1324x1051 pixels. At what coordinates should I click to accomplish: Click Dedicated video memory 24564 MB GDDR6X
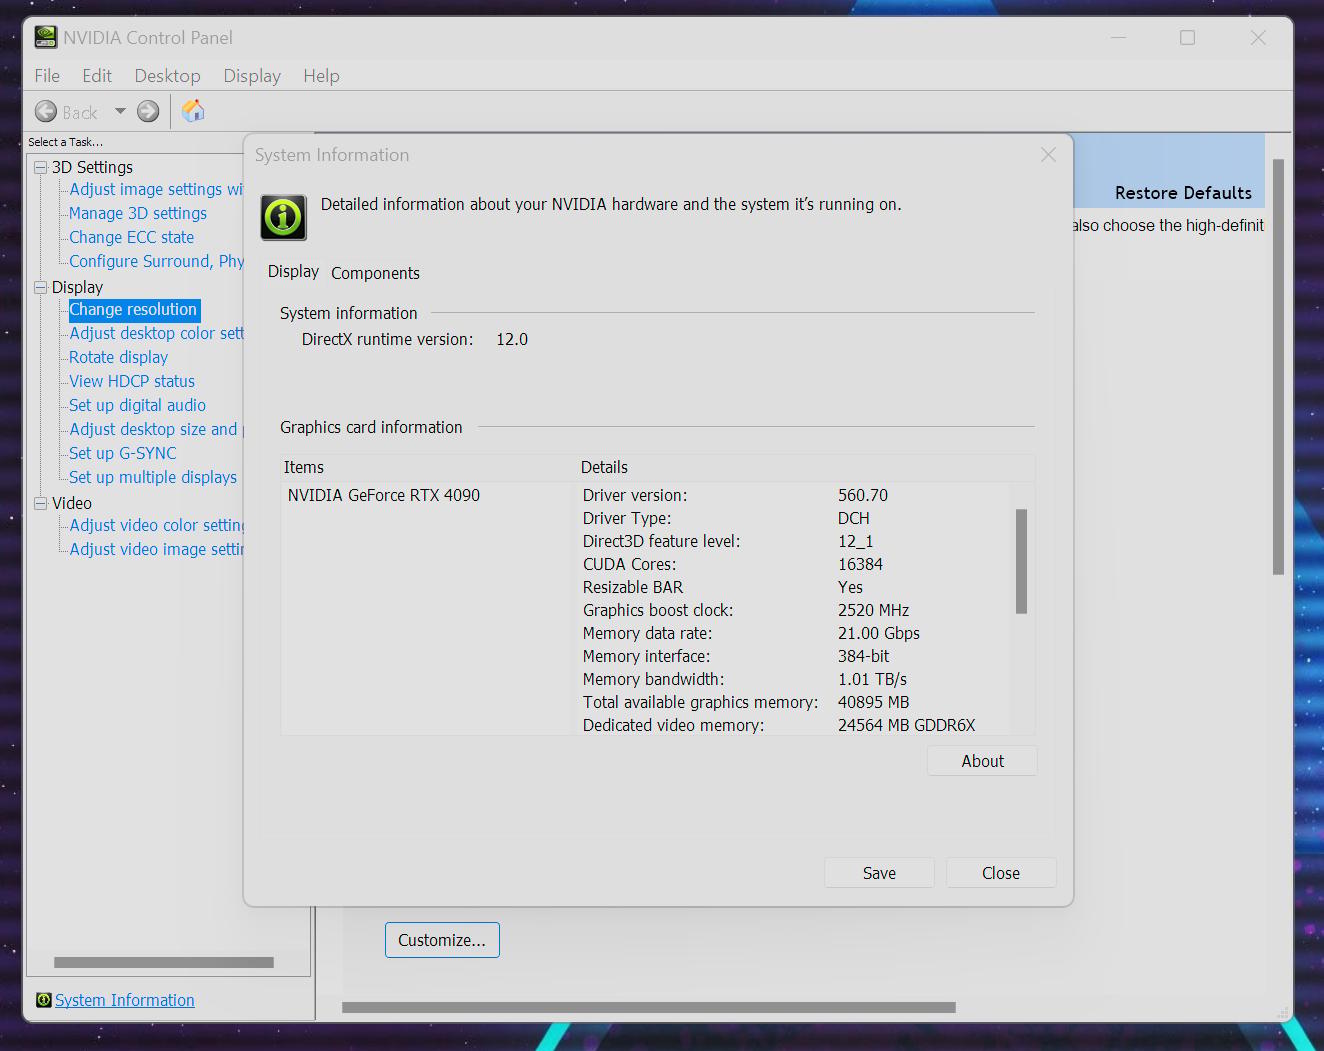tap(906, 725)
